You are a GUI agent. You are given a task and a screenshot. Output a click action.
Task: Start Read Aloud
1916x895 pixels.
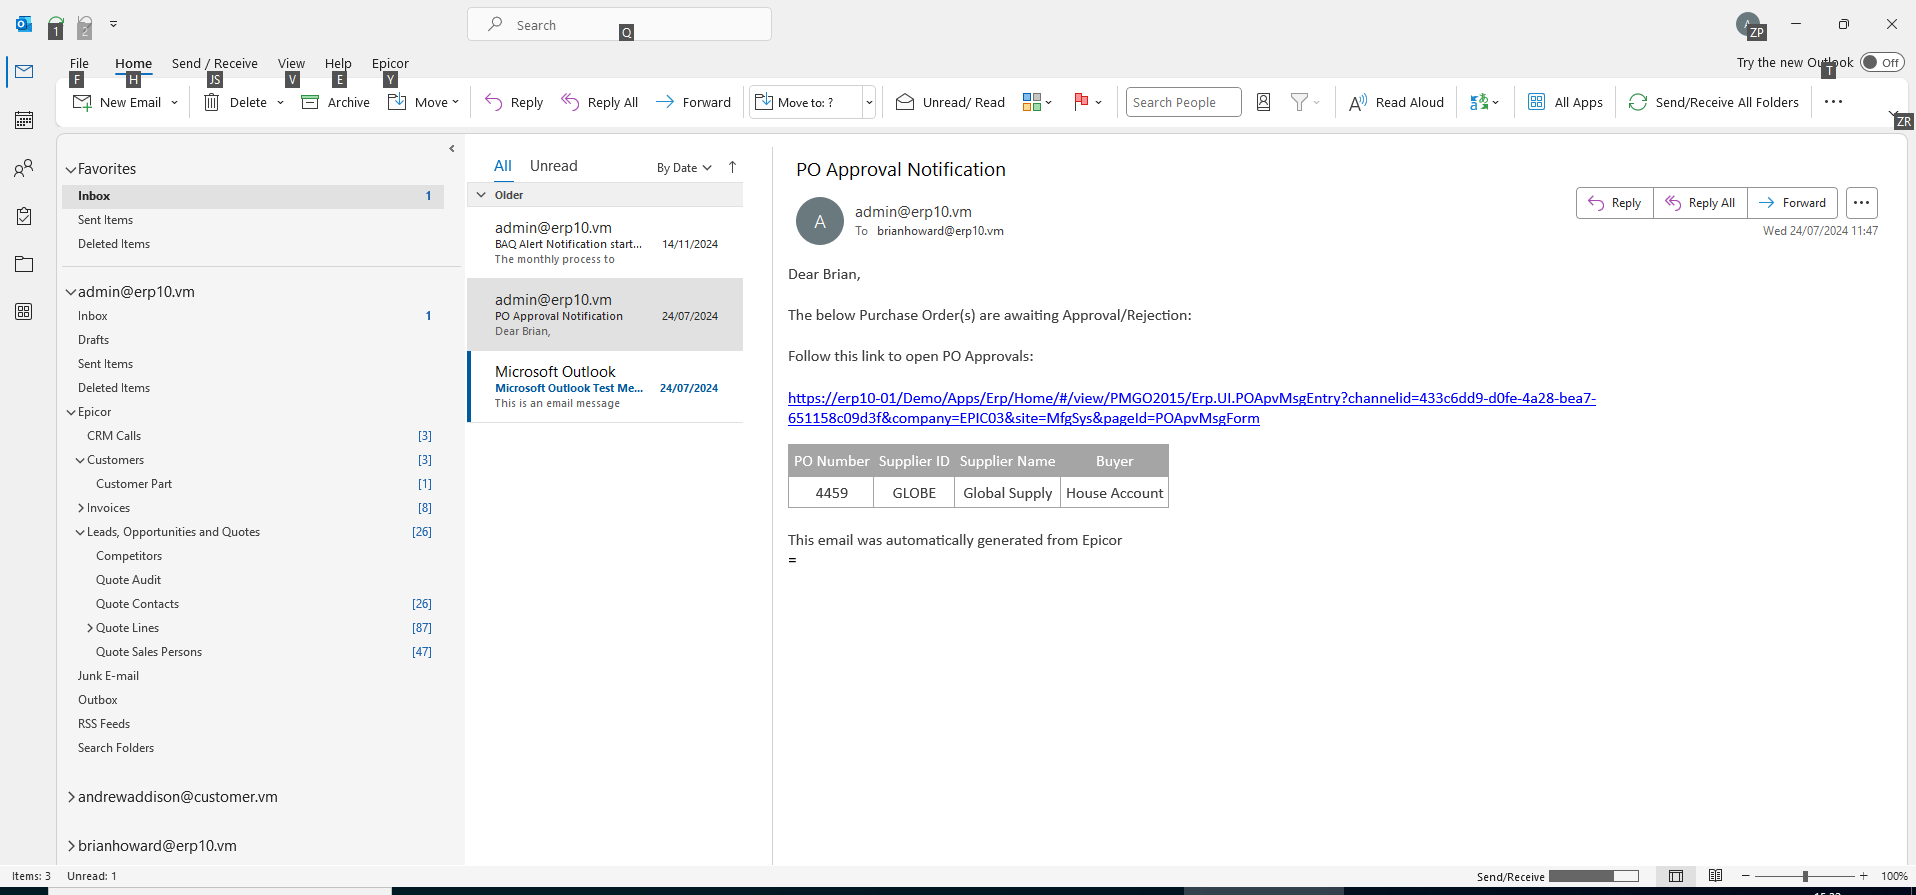click(1396, 102)
